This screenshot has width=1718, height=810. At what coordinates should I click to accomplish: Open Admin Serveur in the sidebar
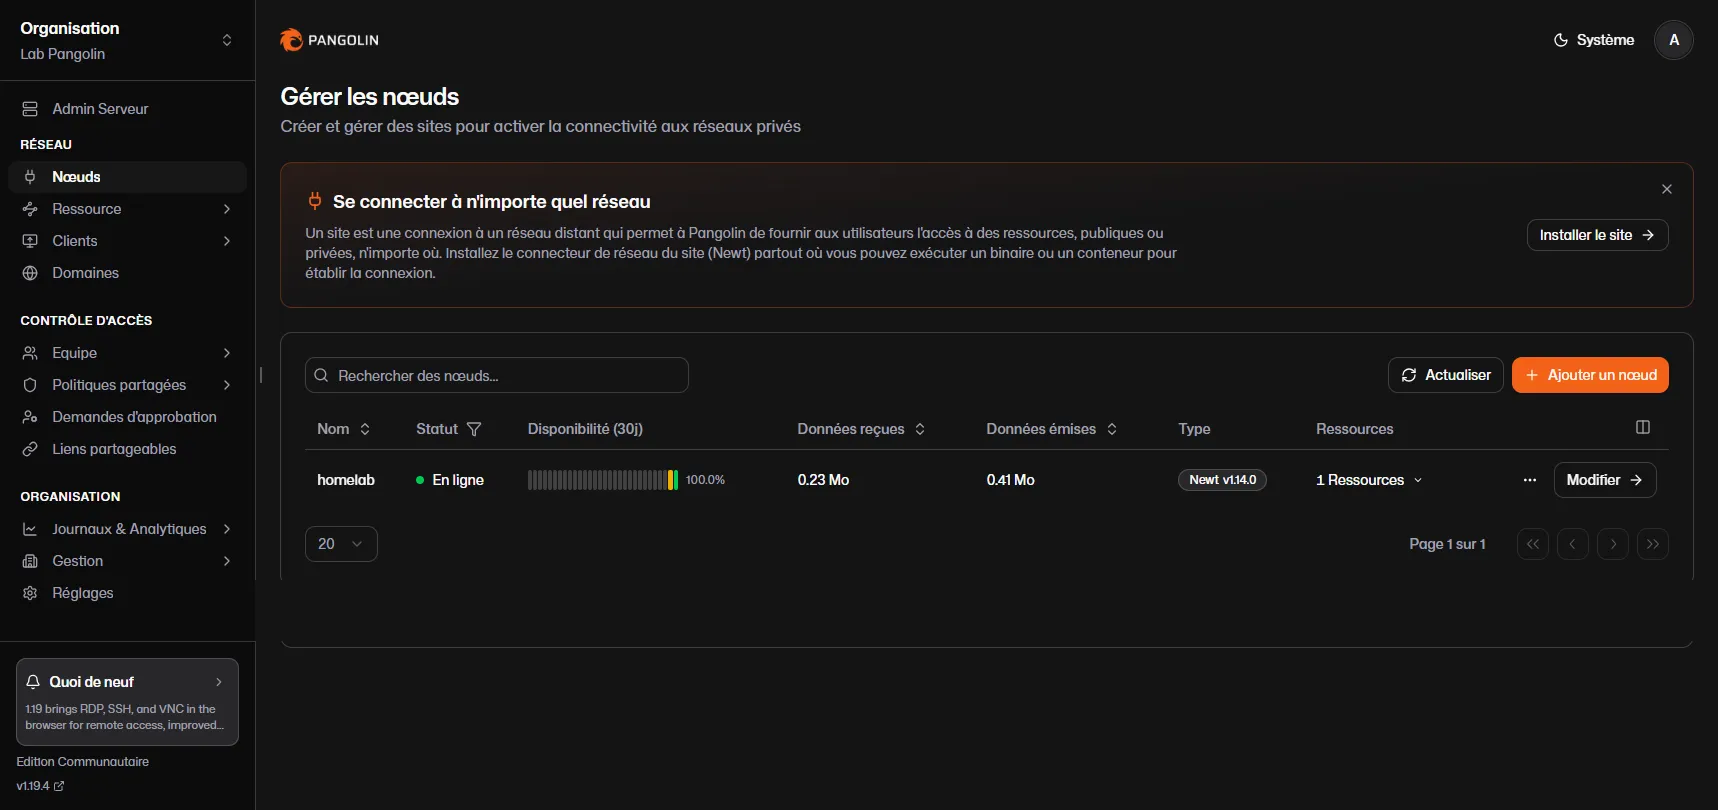click(127, 109)
